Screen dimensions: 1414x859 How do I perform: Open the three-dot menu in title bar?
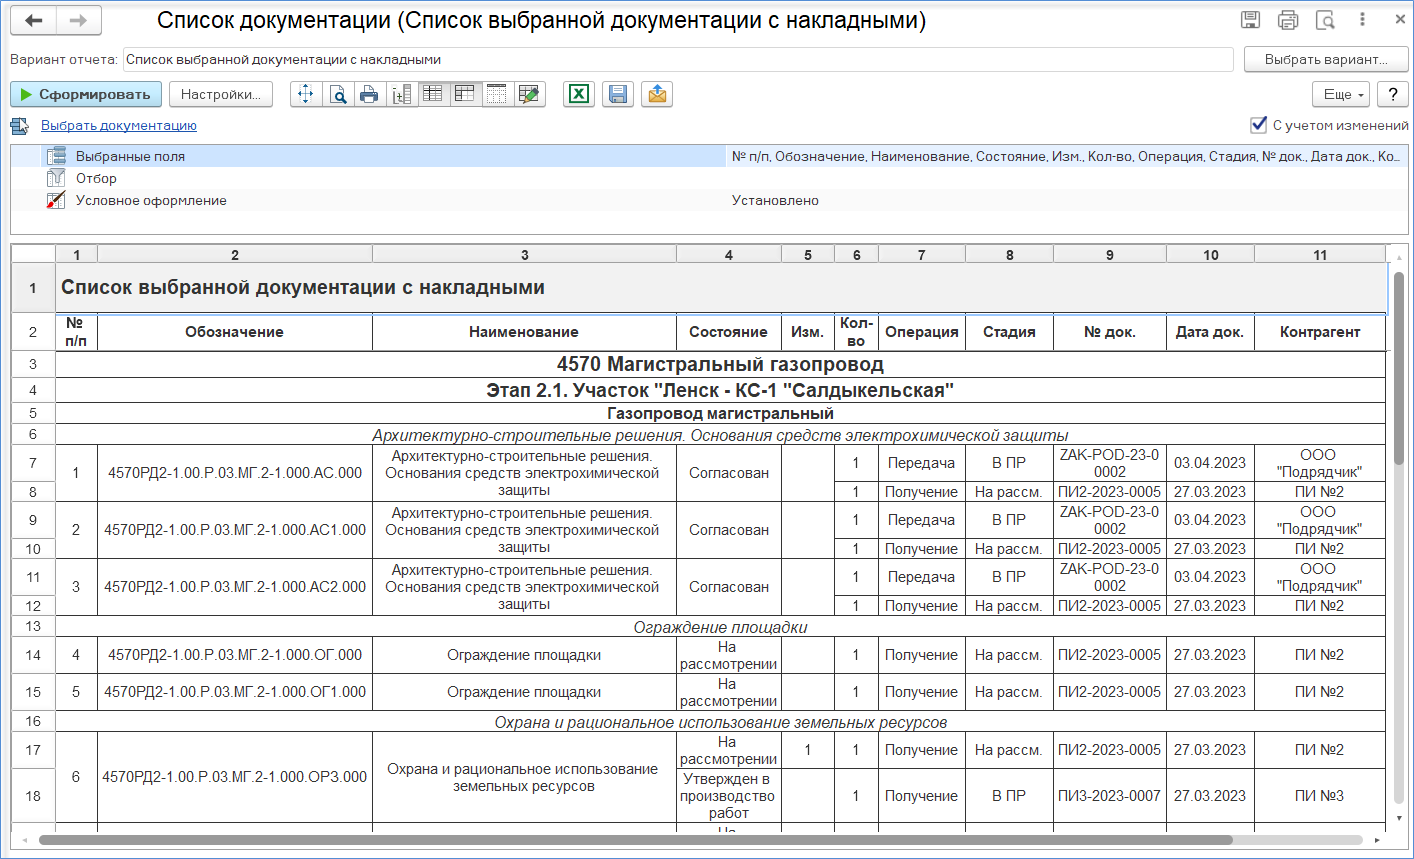1362,20
